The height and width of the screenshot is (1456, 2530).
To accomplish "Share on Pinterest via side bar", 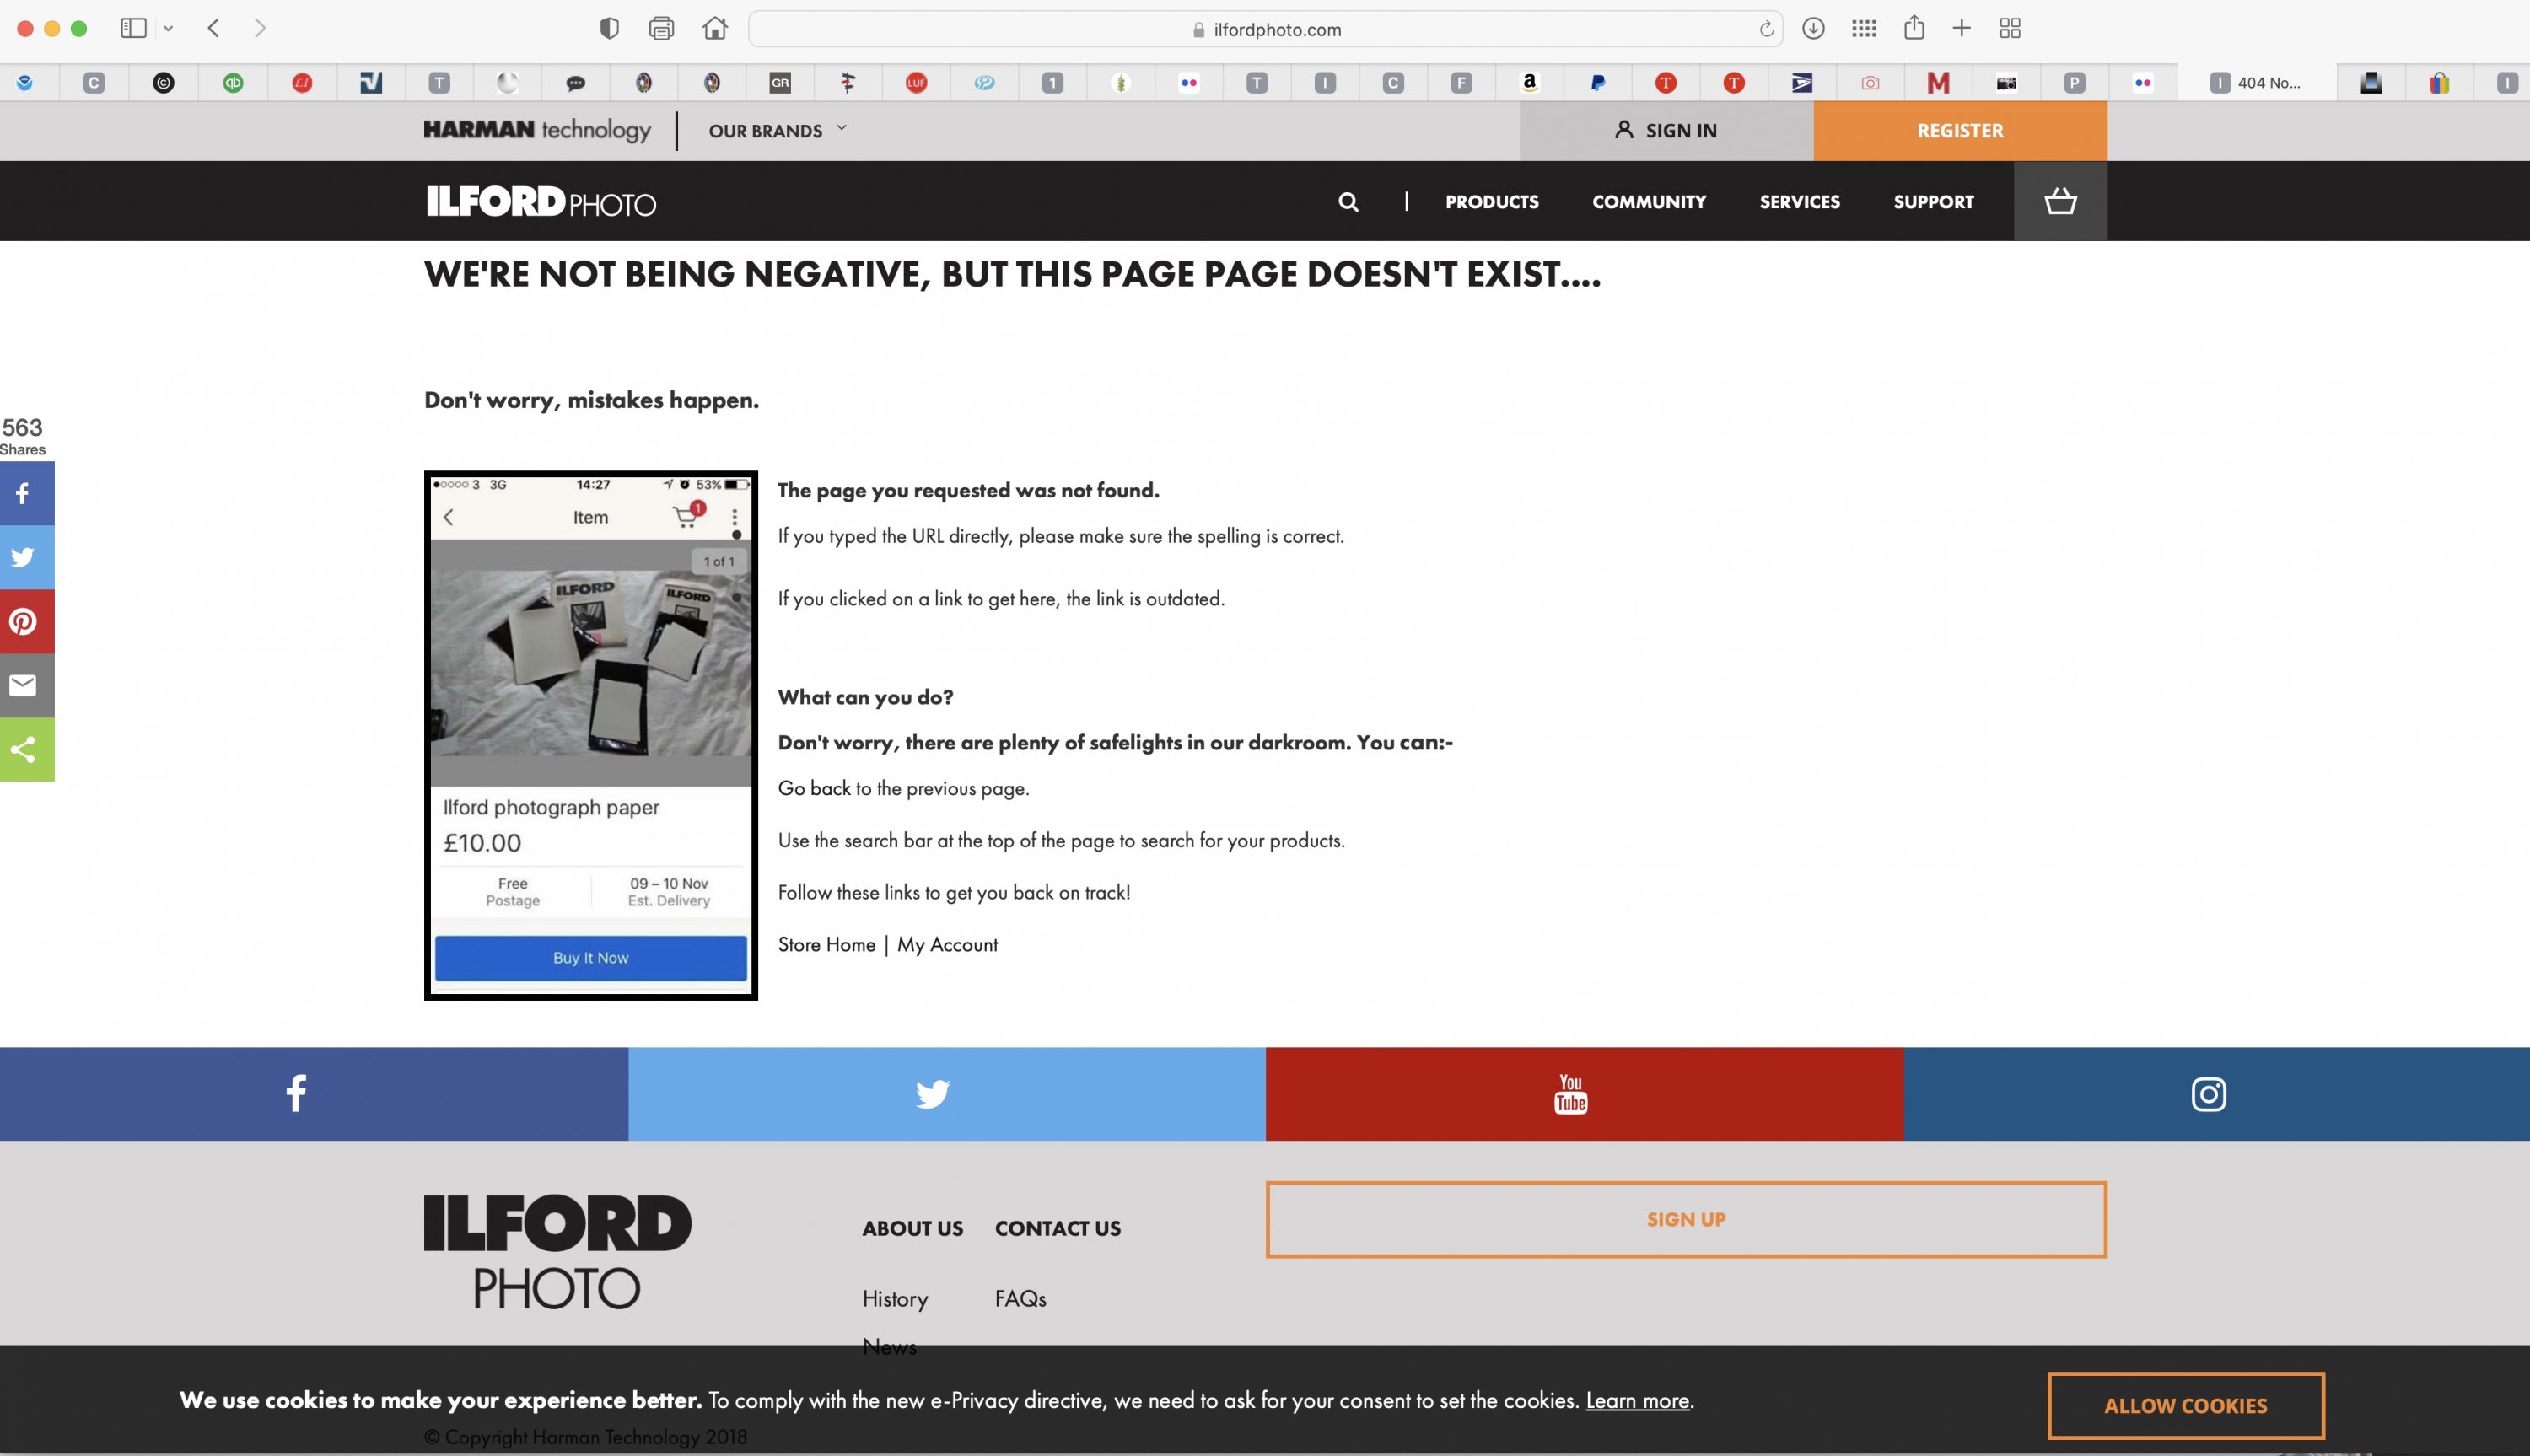I will tap(27, 621).
